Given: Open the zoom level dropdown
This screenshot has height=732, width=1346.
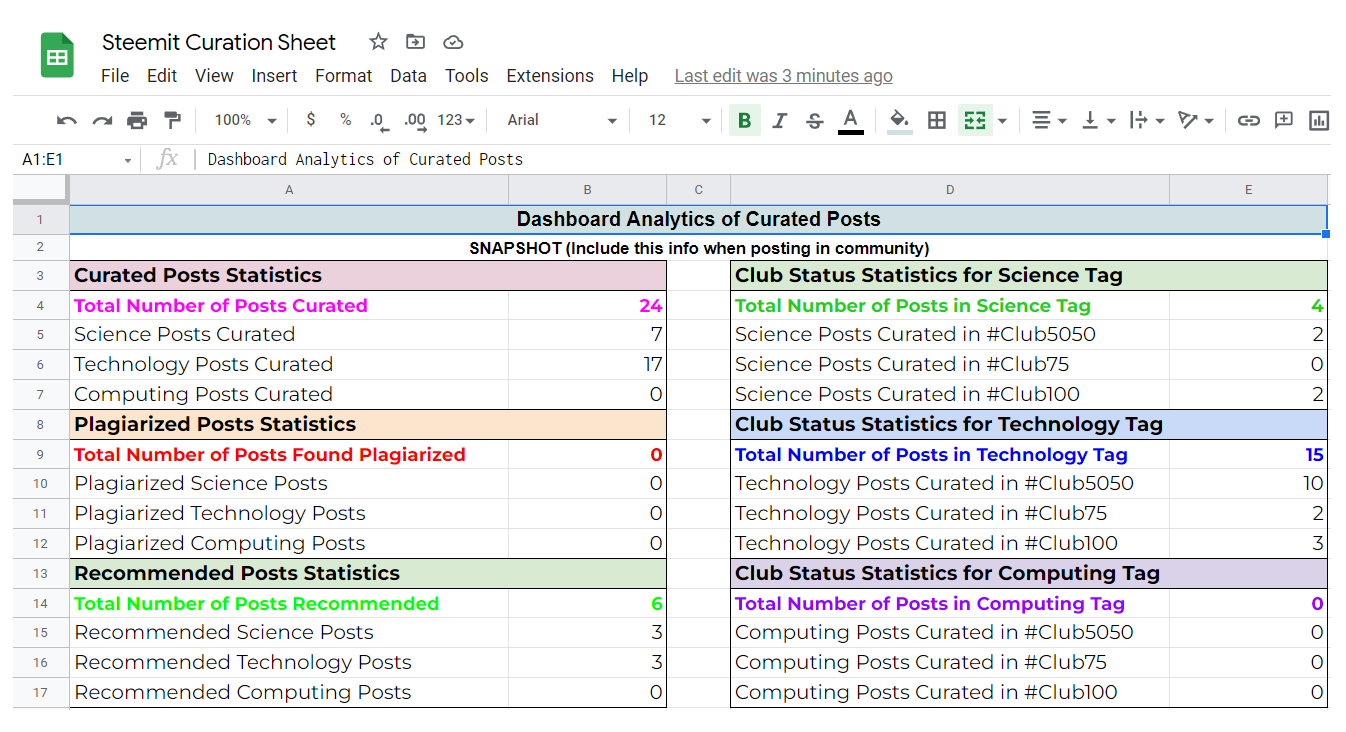Looking at the screenshot, I should (x=245, y=120).
